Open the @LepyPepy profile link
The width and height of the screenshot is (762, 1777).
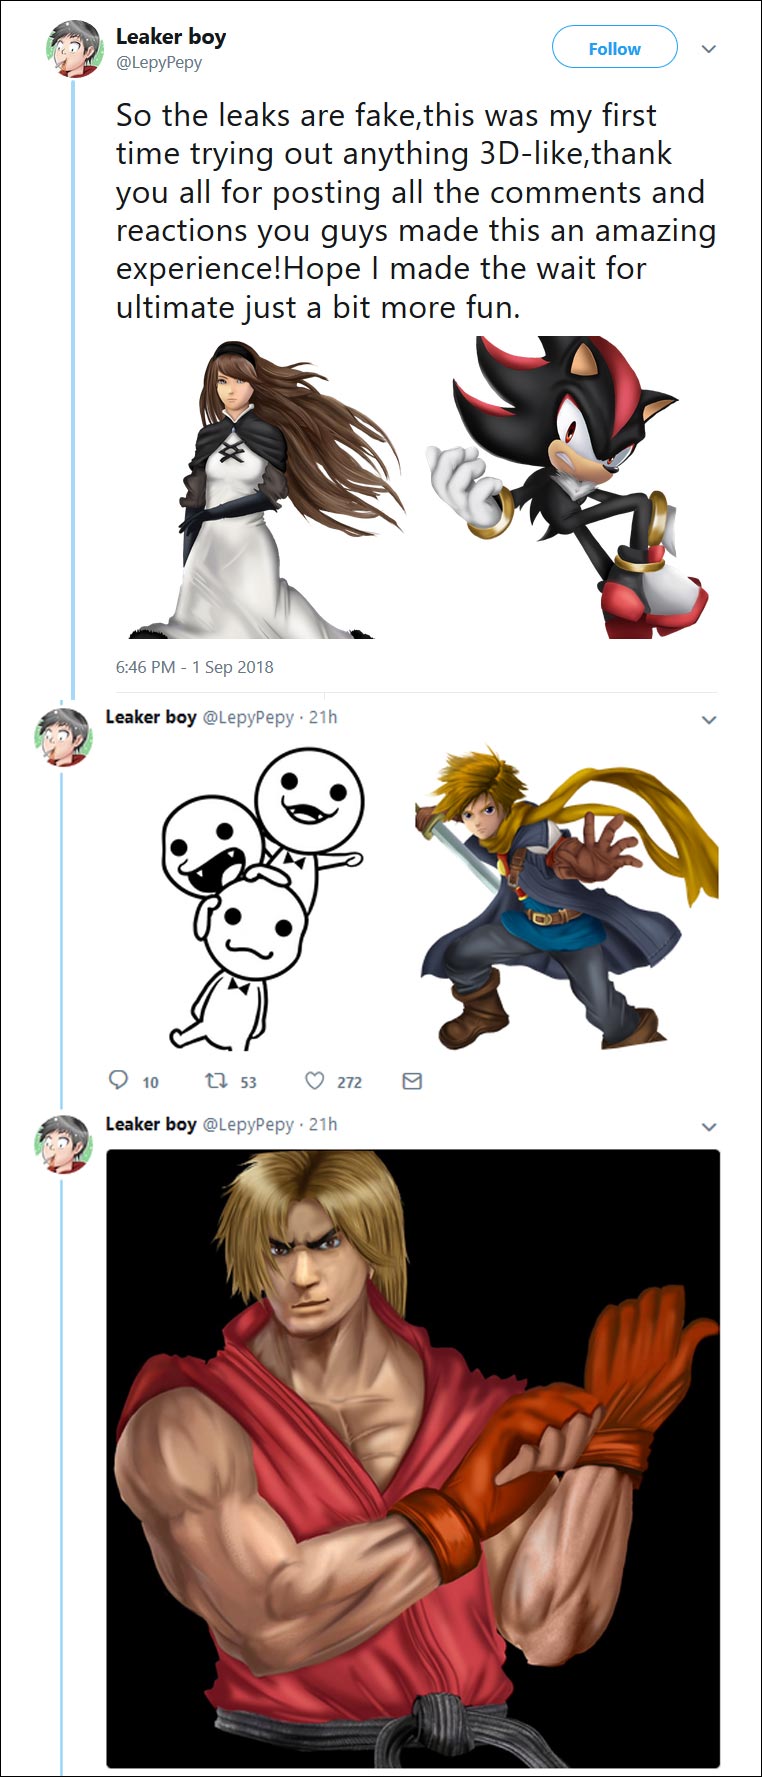click(x=158, y=62)
